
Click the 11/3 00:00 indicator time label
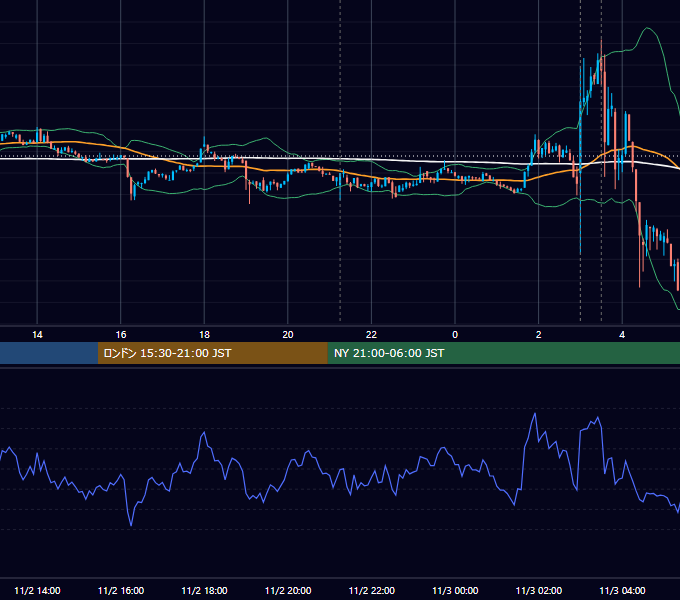455,590
